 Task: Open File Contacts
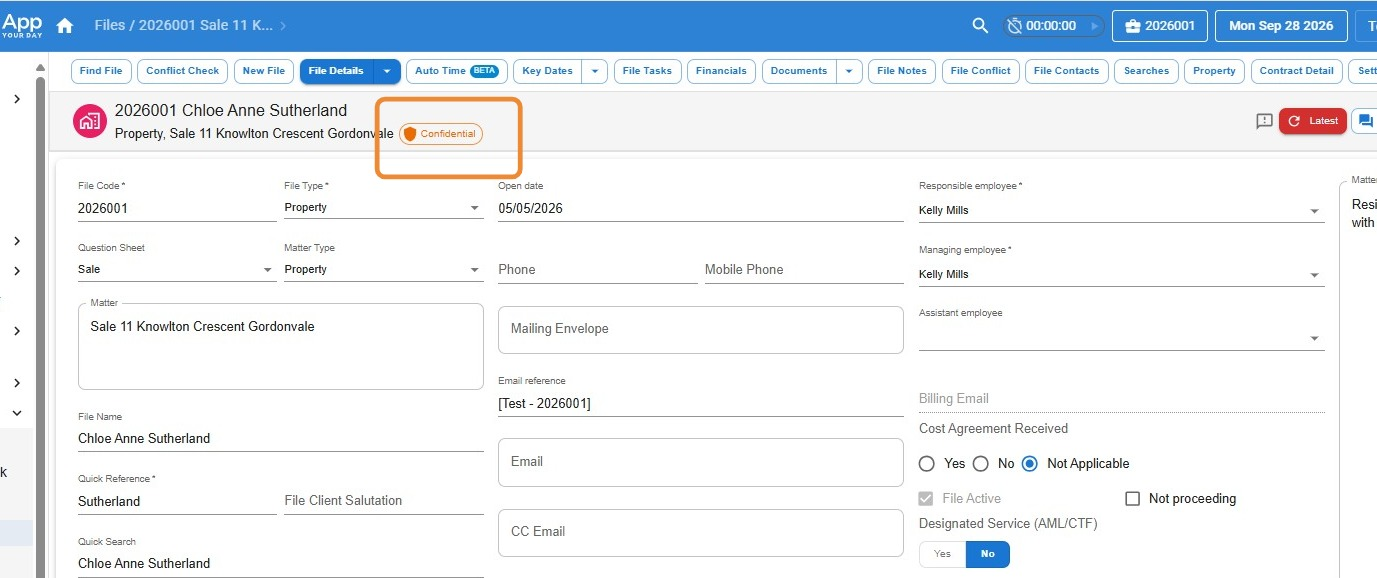point(1066,71)
